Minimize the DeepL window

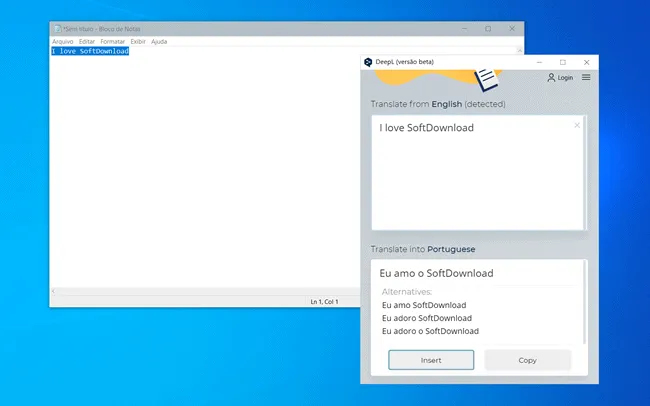[539, 62]
